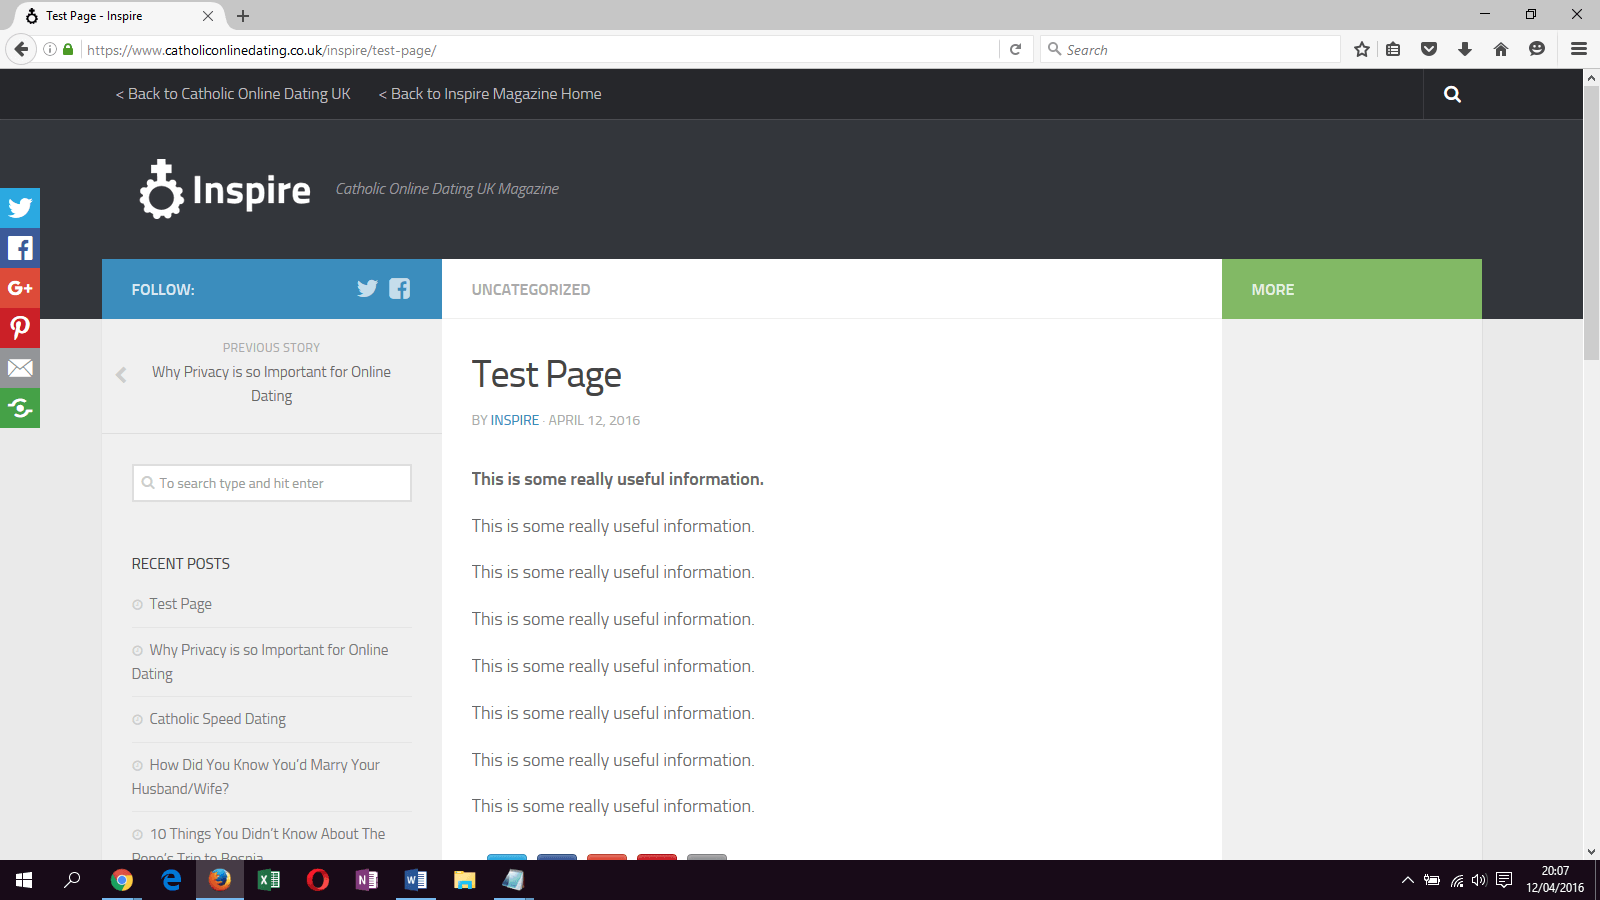
Task: Open the Catholic Speed Dating post
Action: tap(218, 719)
